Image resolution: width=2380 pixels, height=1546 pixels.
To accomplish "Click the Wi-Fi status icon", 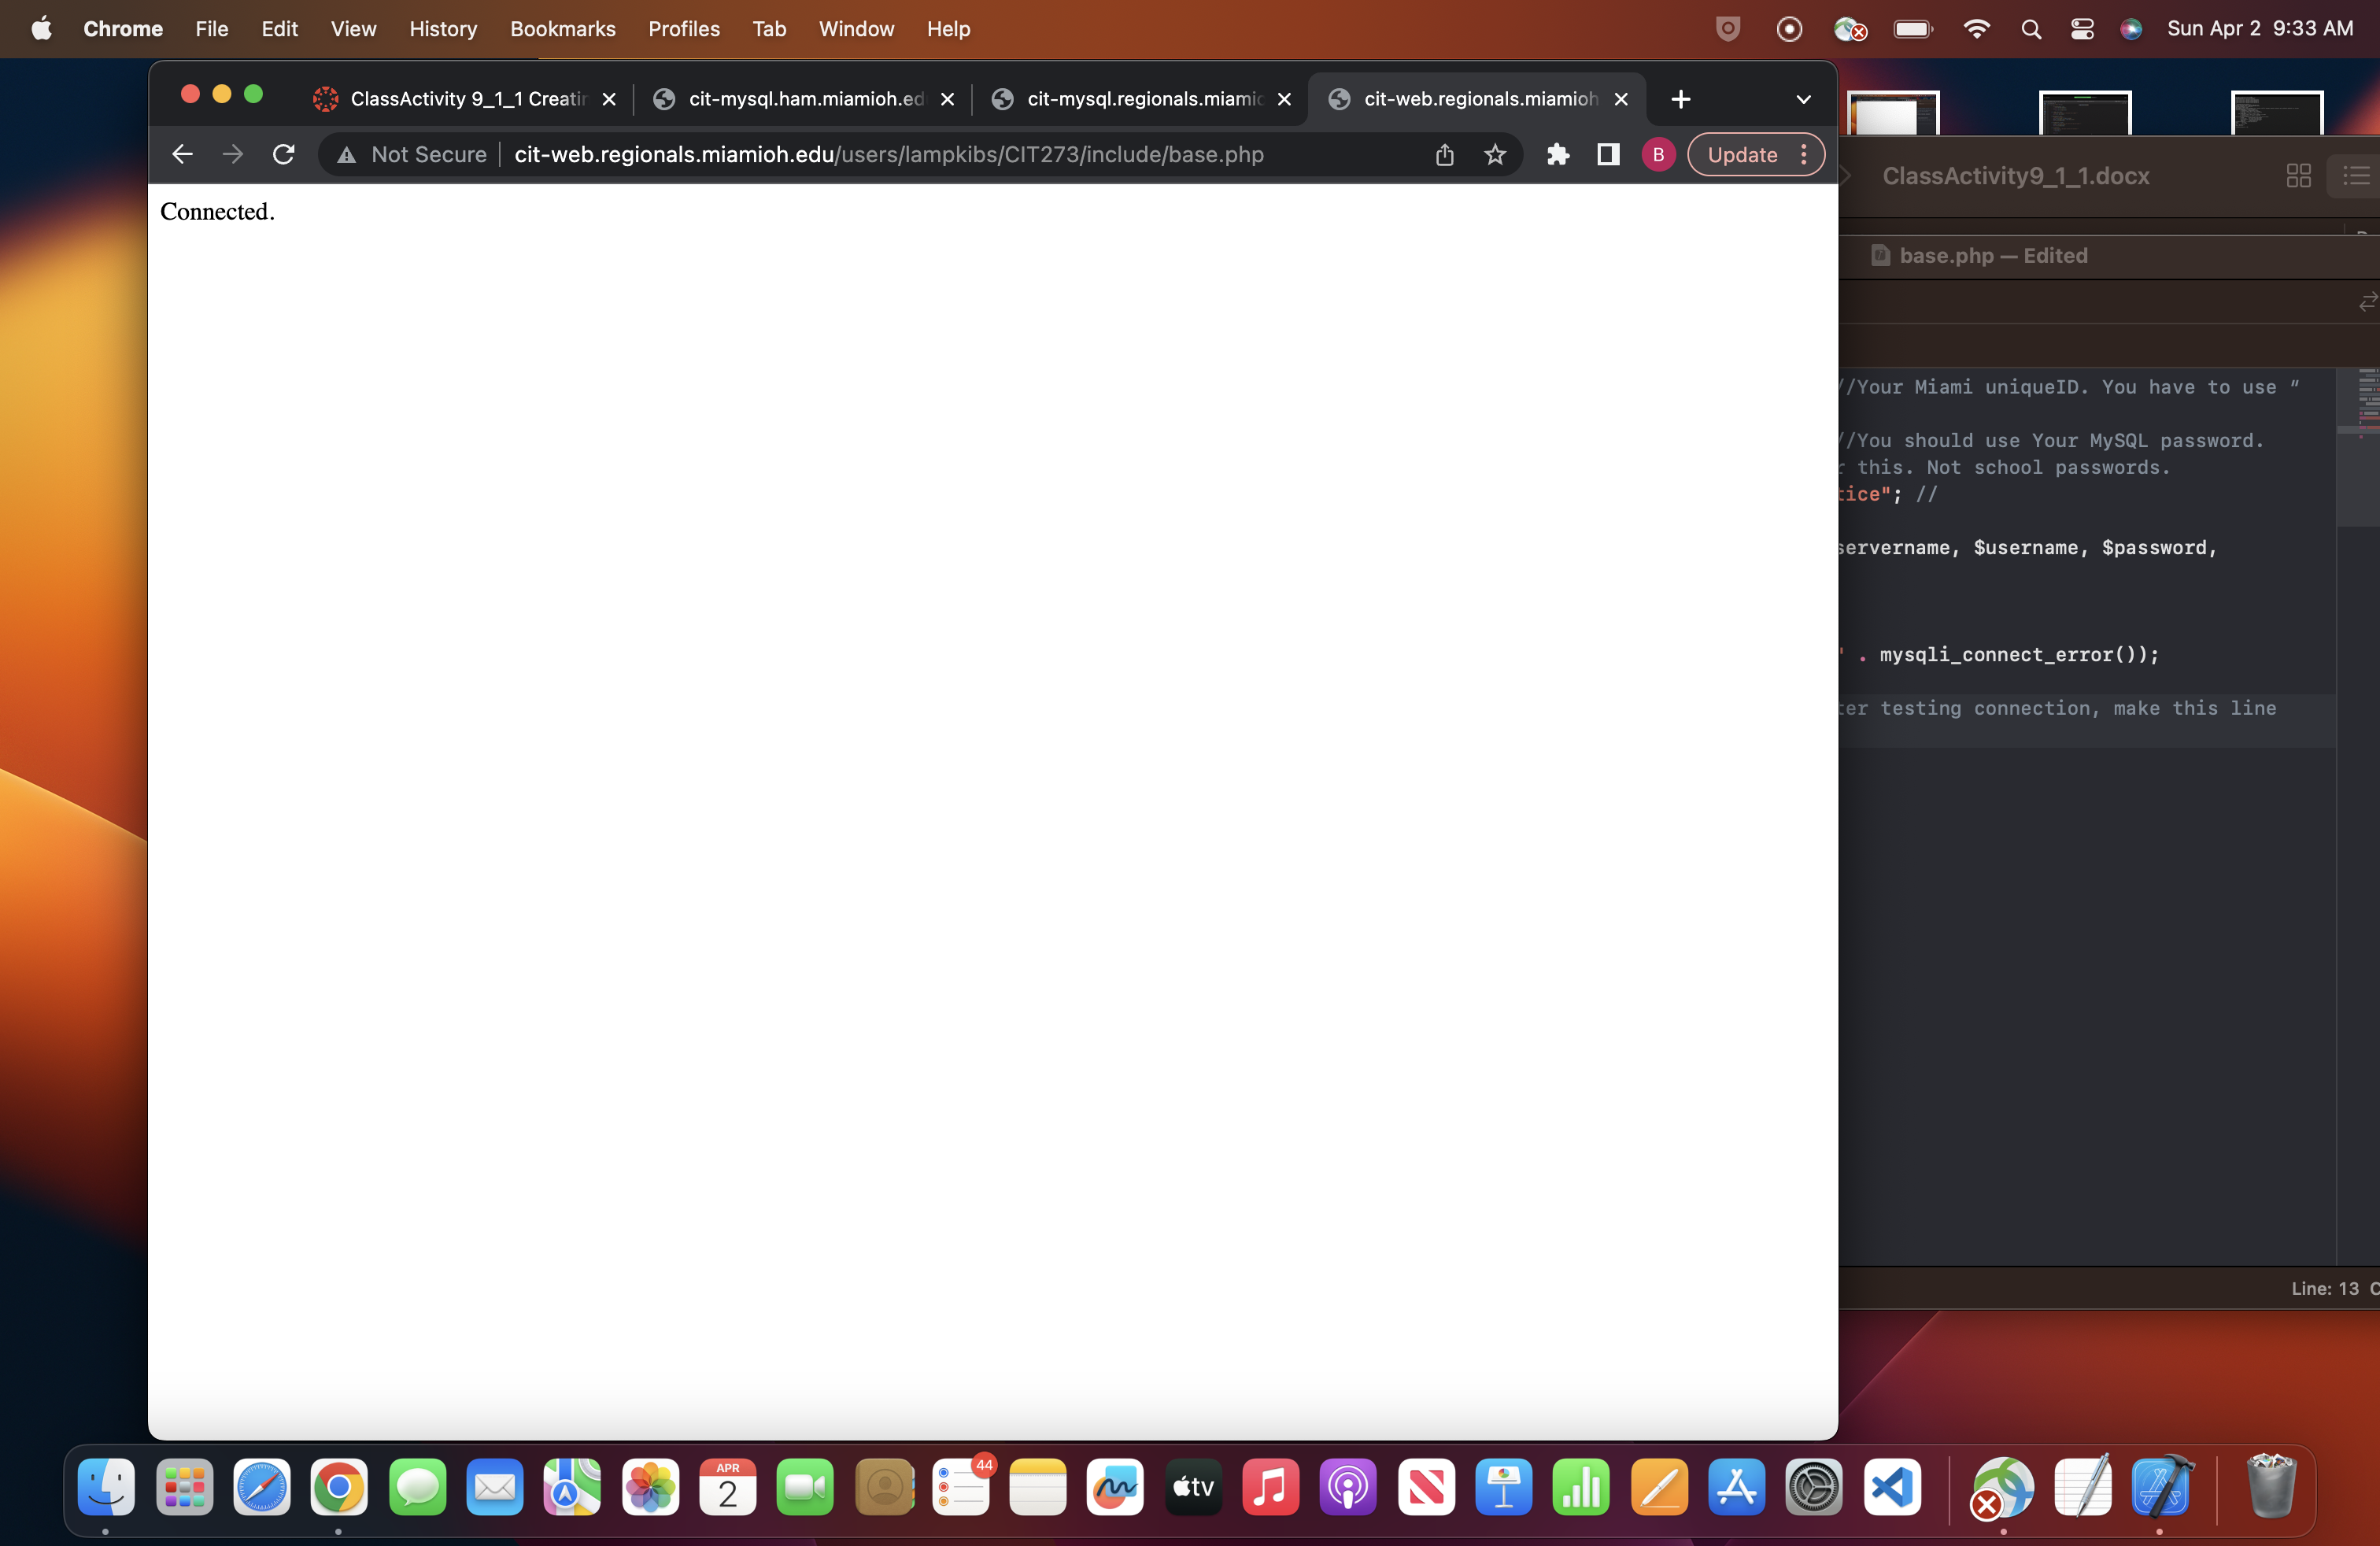I will point(1976,29).
